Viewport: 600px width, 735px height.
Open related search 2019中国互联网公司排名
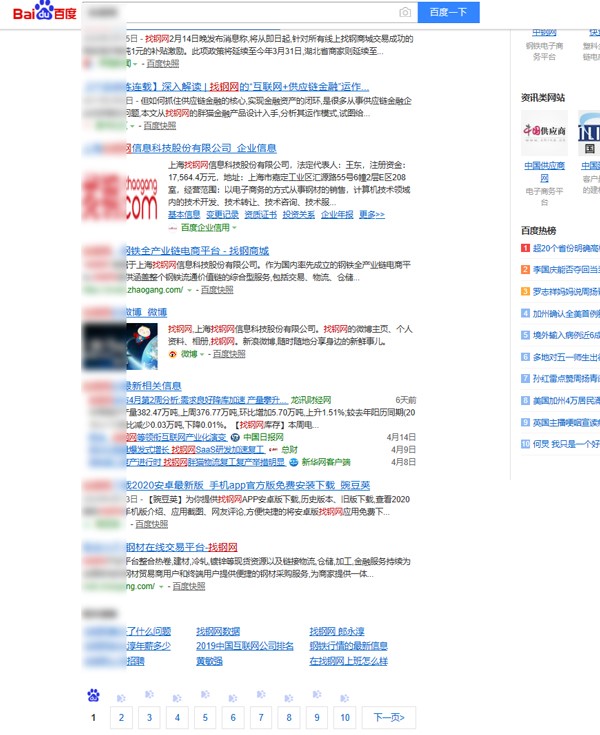click(x=245, y=646)
